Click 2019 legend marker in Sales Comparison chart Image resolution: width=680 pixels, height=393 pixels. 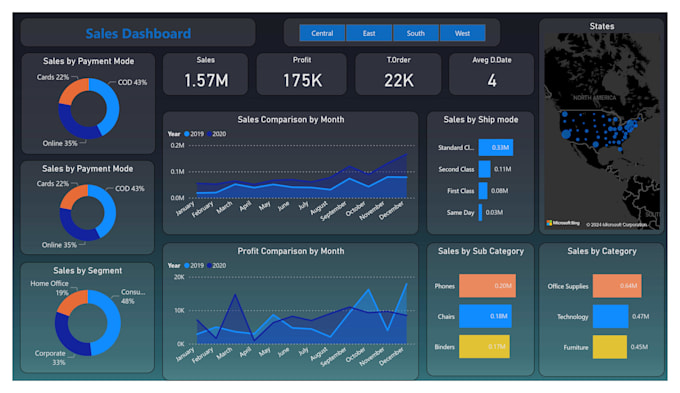(x=187, y=134)
